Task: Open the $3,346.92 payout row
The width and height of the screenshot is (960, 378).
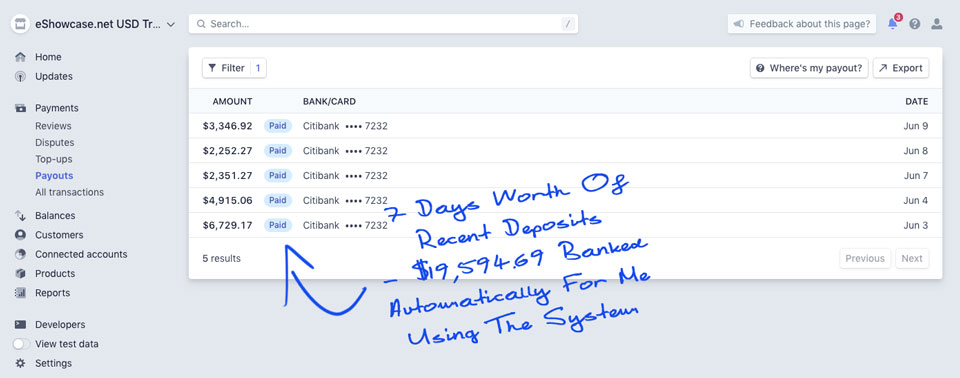Action: point(565,126)
